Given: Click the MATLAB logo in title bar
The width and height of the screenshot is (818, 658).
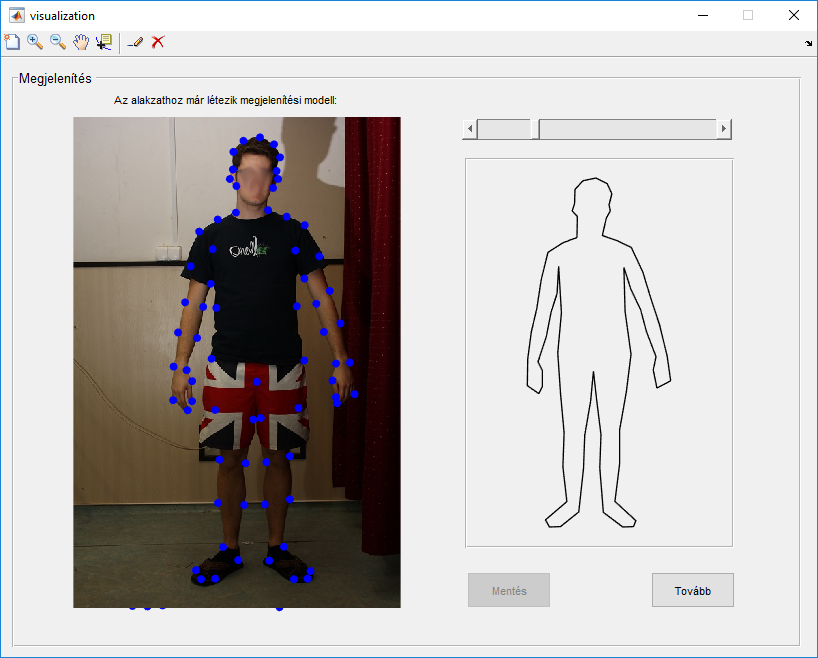Looking at the screenshot, I should point(16,15).
